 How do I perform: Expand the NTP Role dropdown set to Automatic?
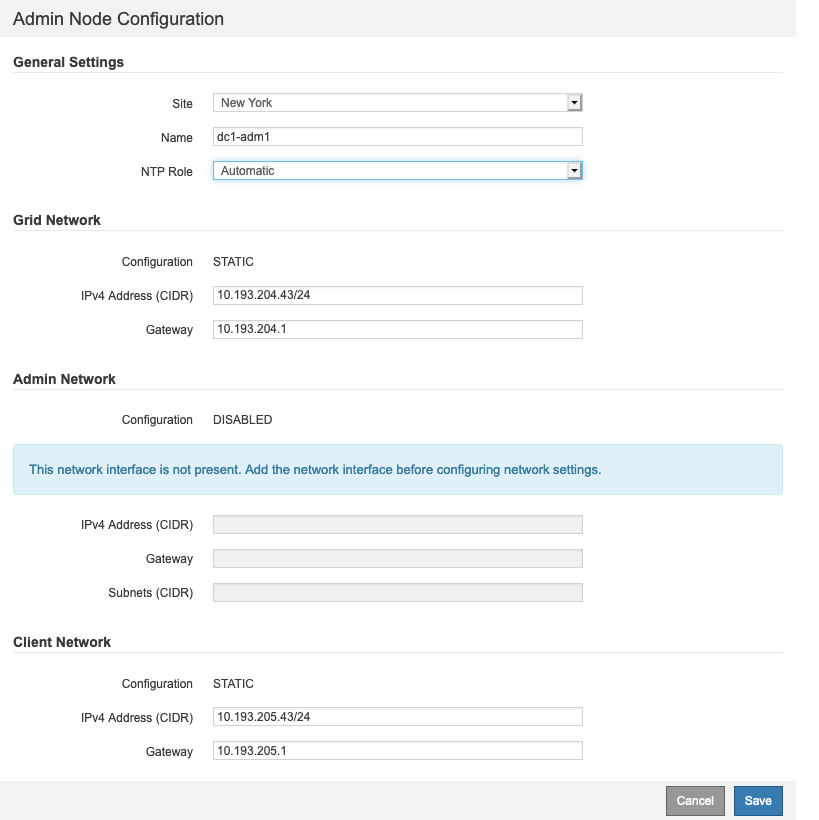[397, 171]
